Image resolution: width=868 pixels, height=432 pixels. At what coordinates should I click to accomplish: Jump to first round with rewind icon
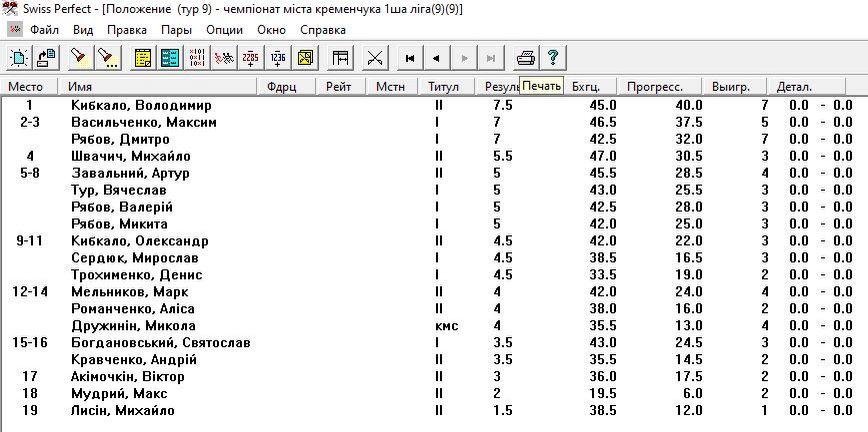pyautogui.click(x=409, y=57)
